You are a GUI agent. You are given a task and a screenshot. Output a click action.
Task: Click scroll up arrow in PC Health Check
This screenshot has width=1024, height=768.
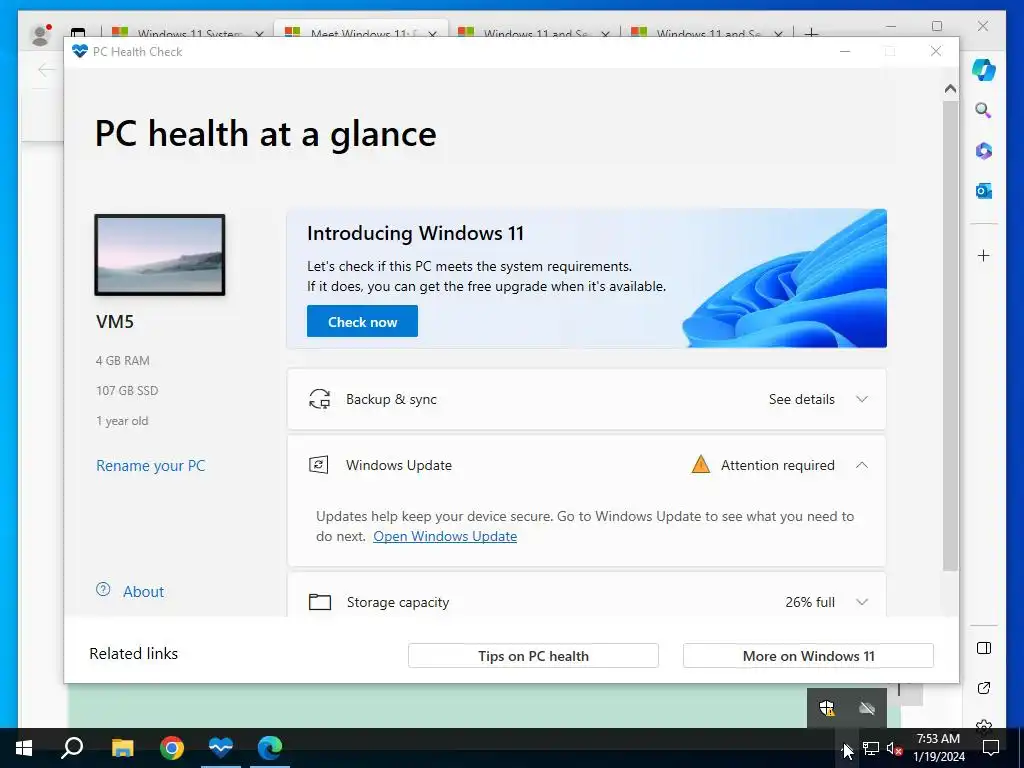tap(950, 88)
